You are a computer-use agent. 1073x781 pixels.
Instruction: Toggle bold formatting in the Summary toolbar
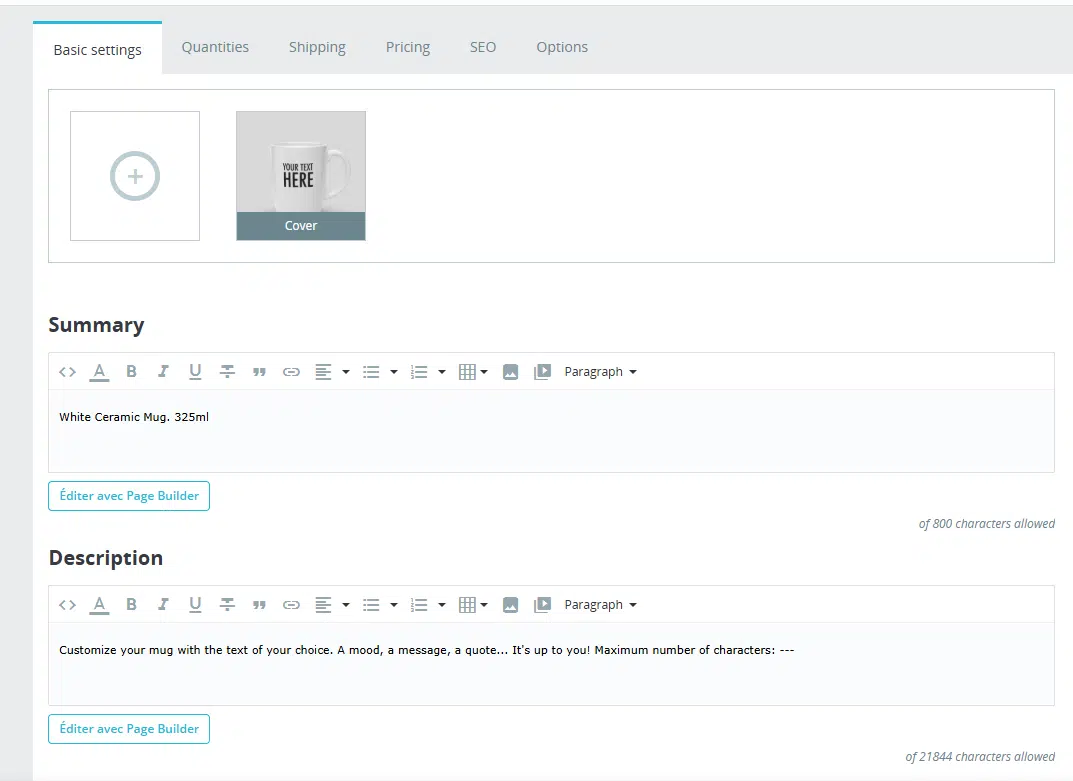click(131, 371)
